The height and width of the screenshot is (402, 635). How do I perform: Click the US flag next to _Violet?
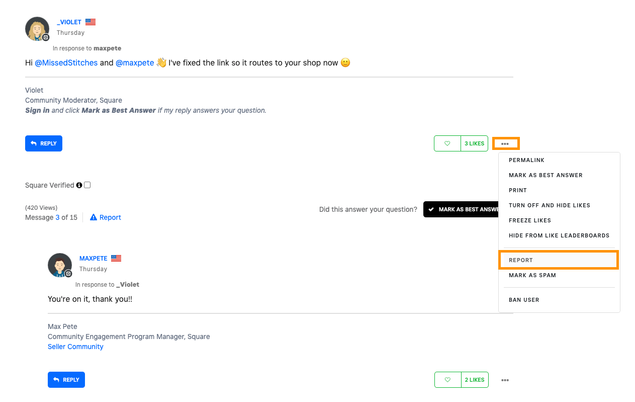(x=91, y=21)
